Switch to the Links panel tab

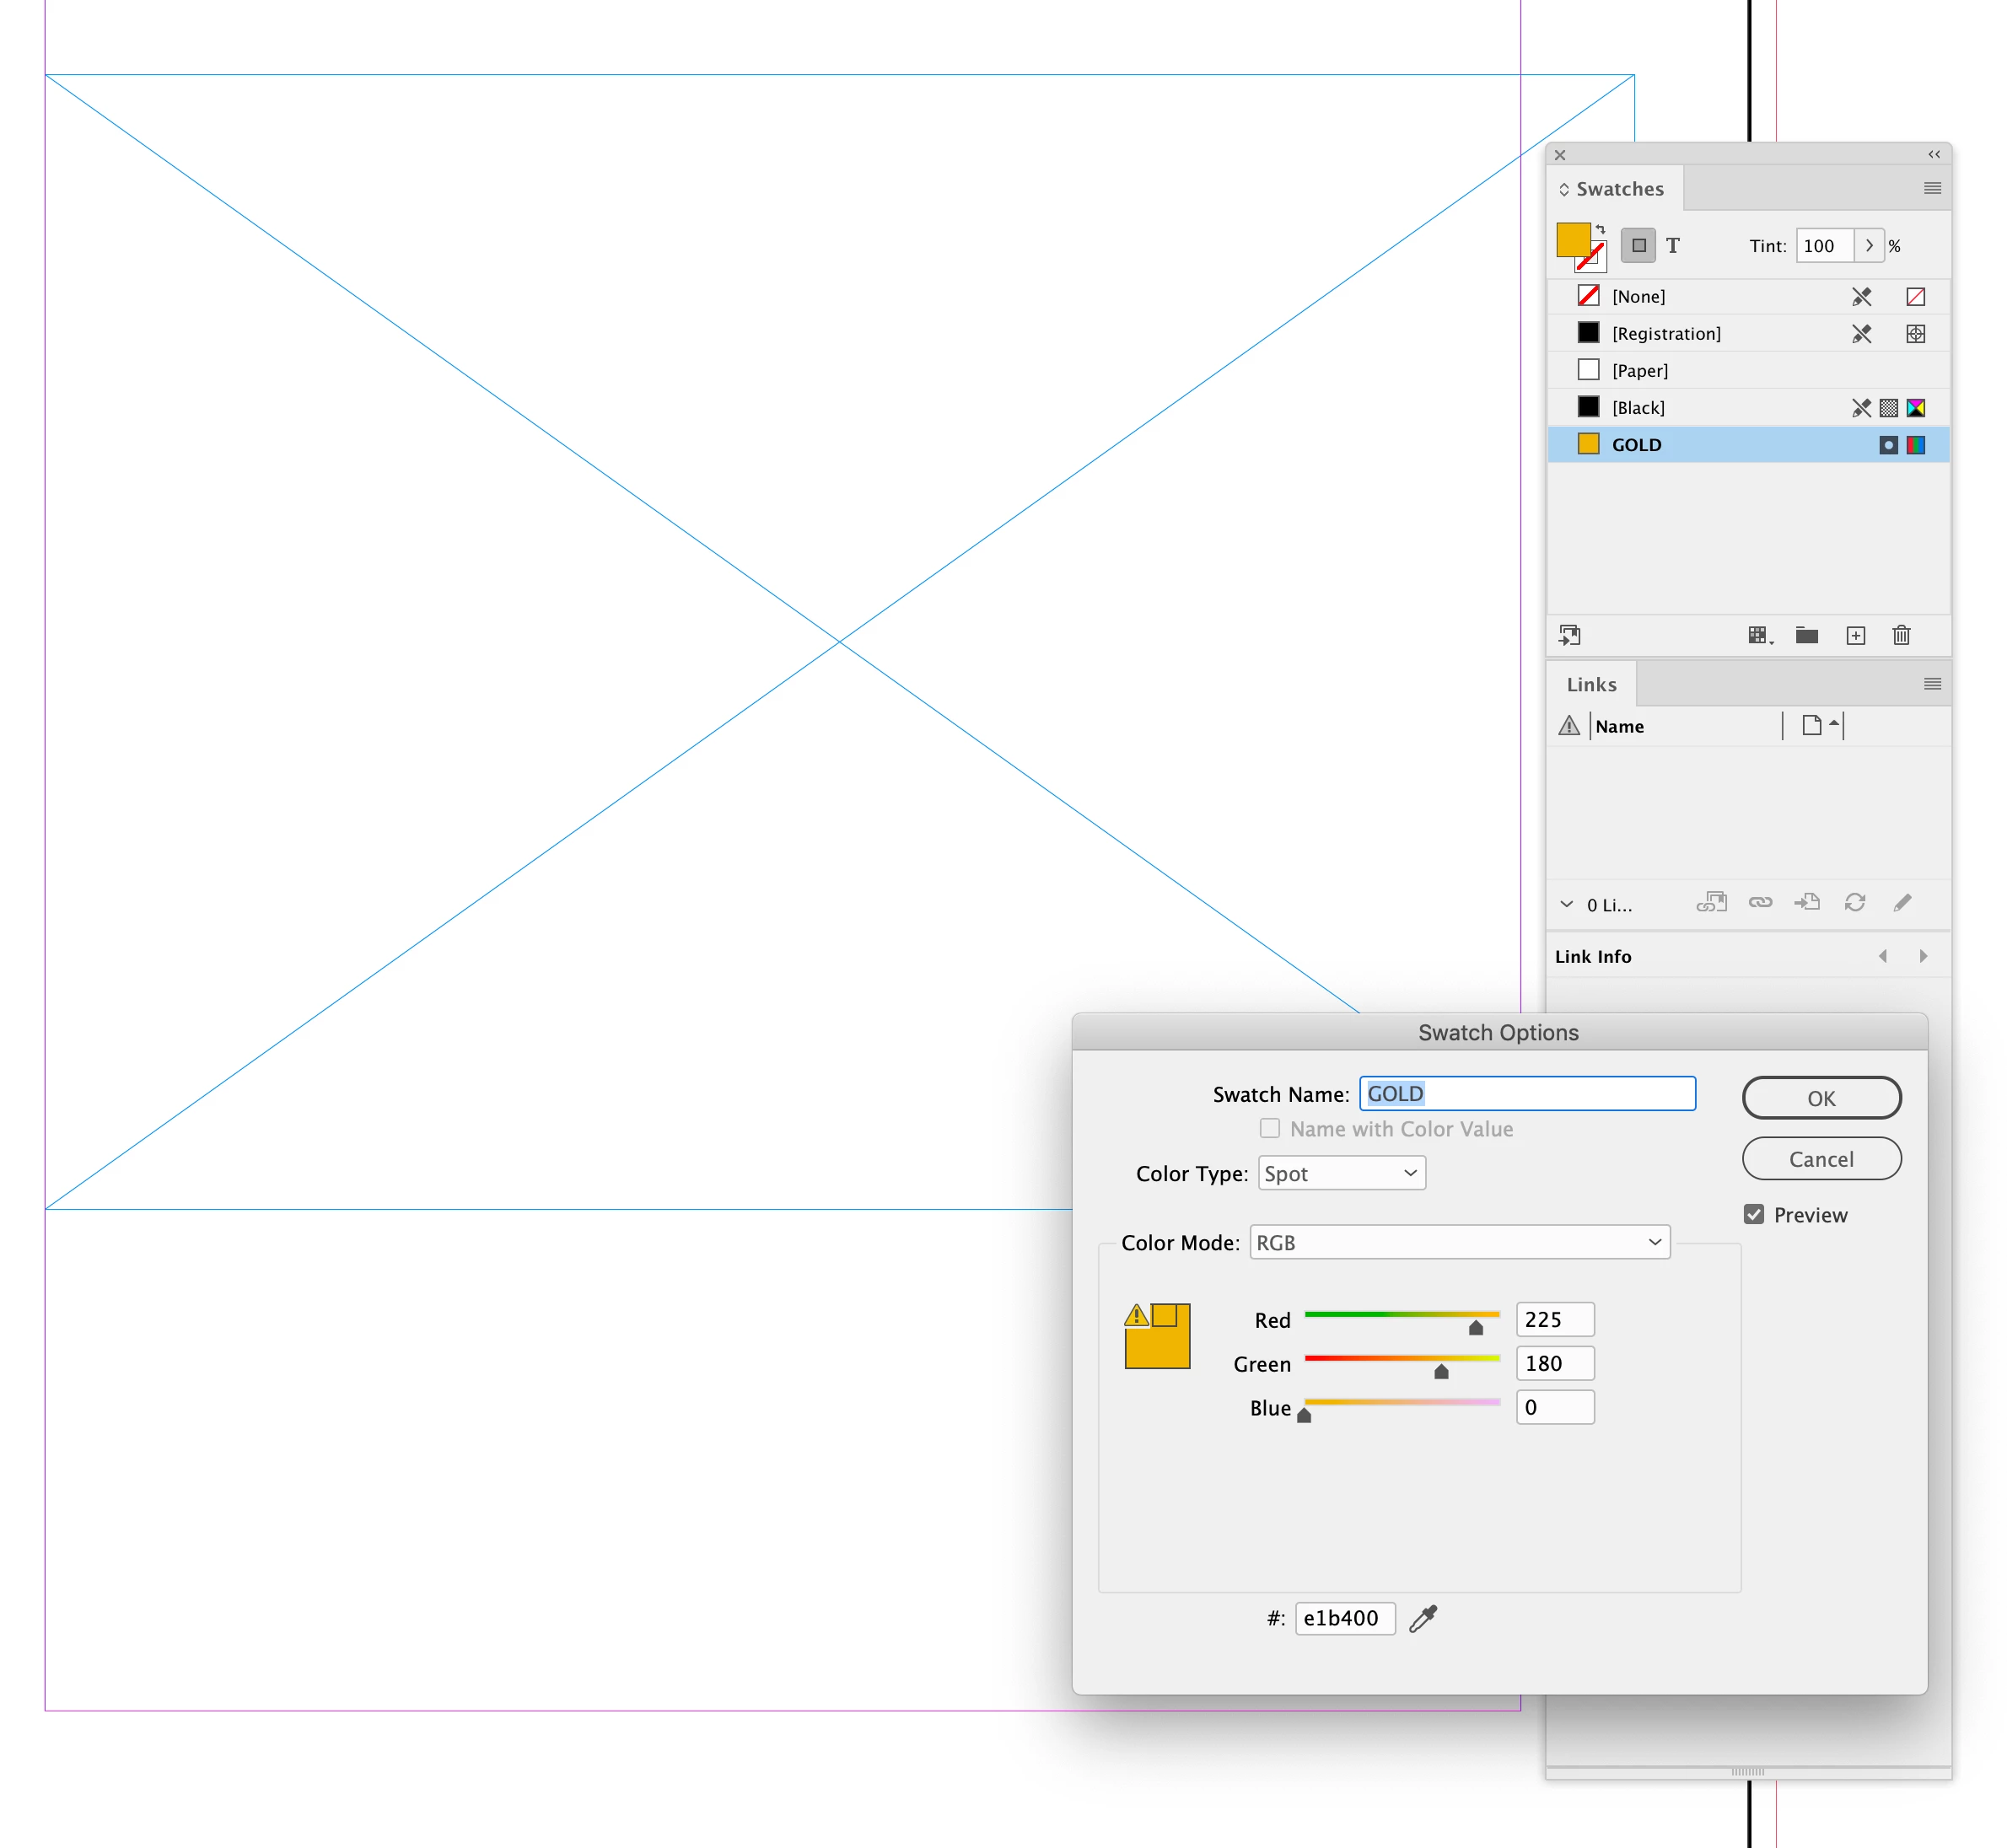[1591, 685]
